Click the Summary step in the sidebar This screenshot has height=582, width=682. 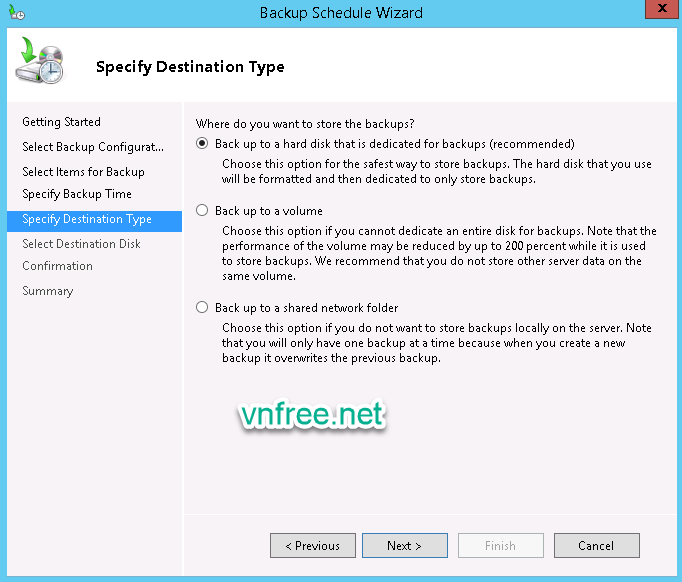coord(48,291)
